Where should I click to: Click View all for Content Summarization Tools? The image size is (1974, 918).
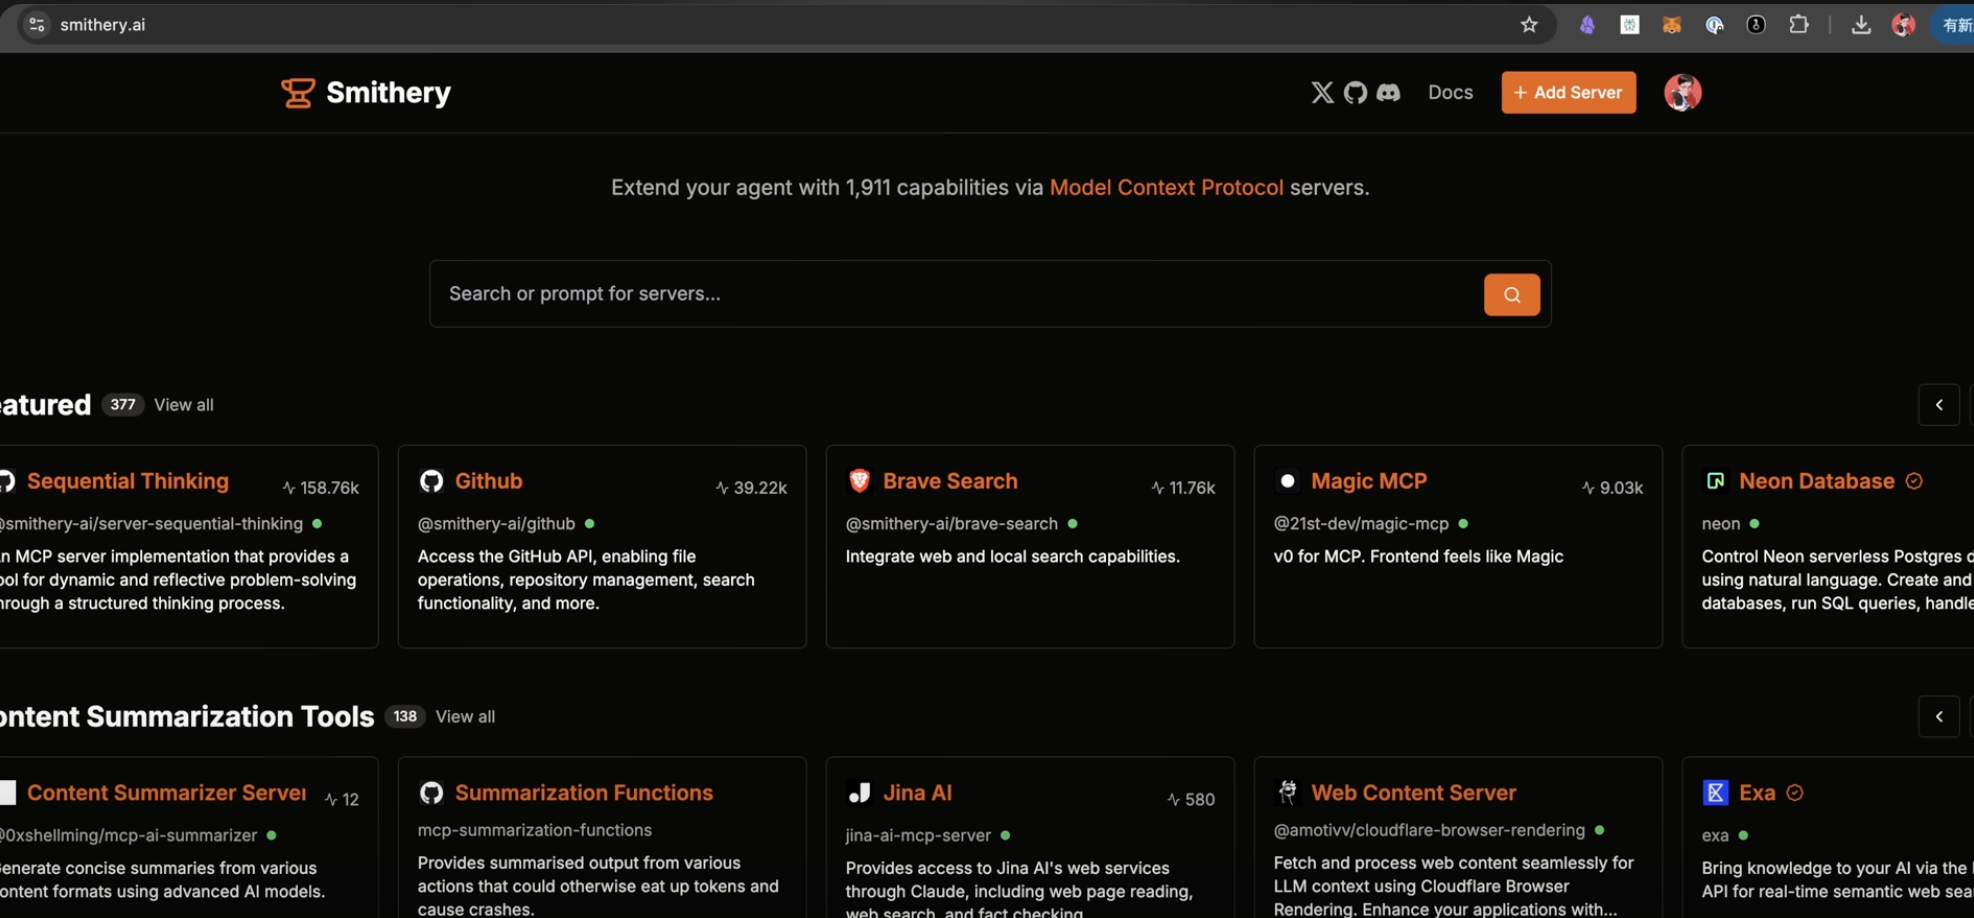click(x=465, y=717)
